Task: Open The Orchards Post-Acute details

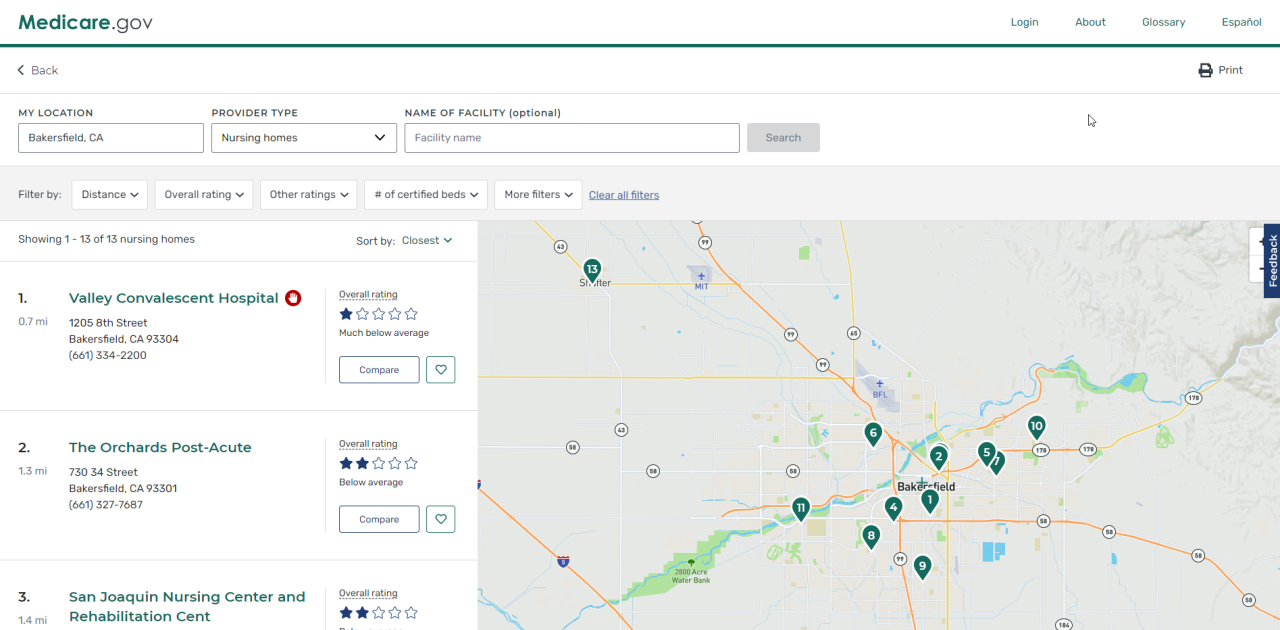Action: [160, 448]
